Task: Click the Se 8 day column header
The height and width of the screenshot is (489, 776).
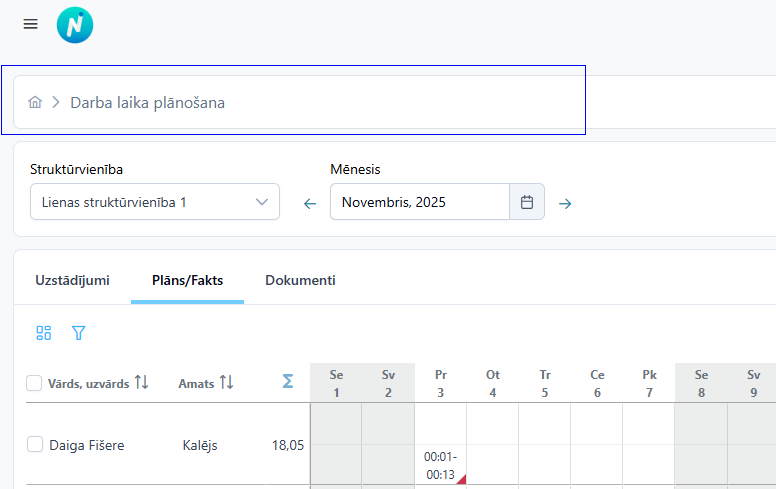Action: pyautogui.click(x=701, y=384)
